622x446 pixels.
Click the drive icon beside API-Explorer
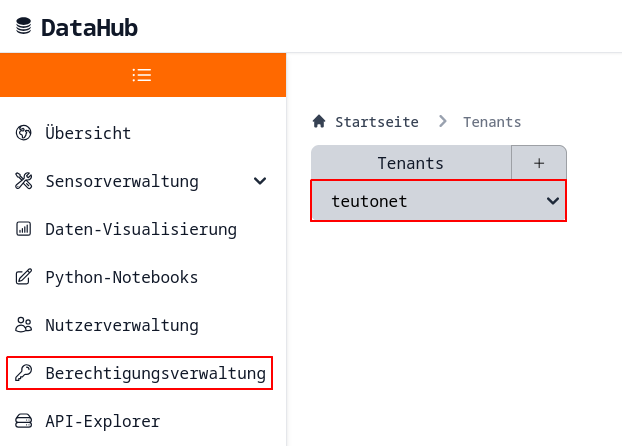pyautogui.click(x=24, y=421)
